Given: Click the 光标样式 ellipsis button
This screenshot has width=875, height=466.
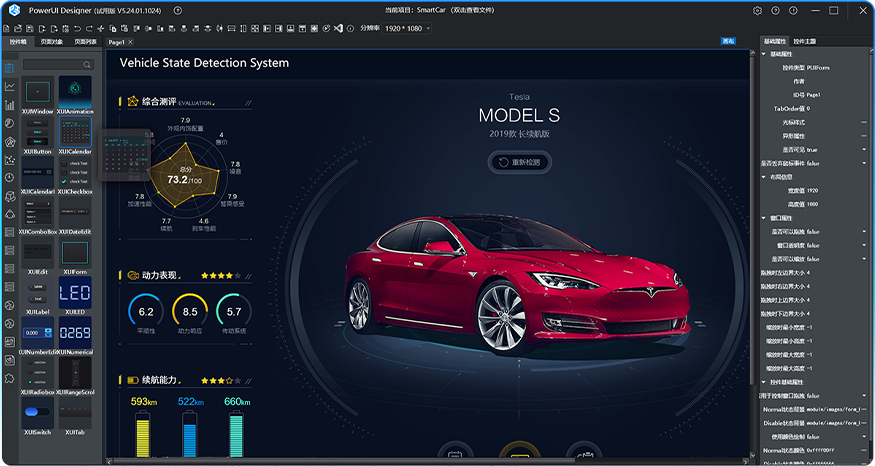Looking at the screenshot, I should (x=864, y=122).
